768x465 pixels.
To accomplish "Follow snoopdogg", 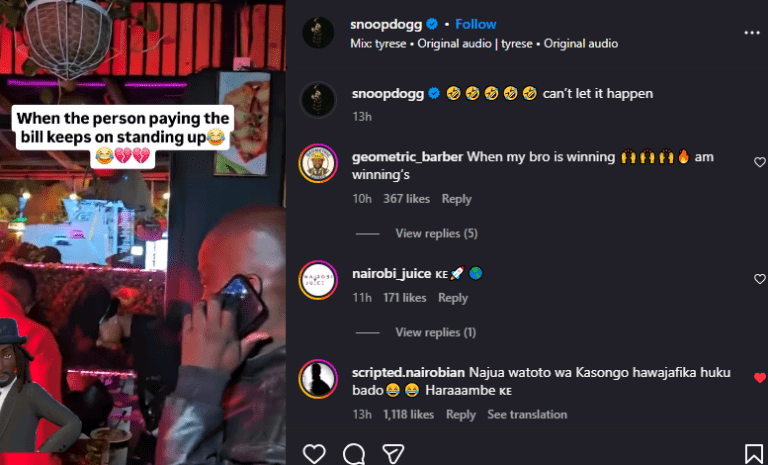I will pyautogui.click(x=476, y=24).
